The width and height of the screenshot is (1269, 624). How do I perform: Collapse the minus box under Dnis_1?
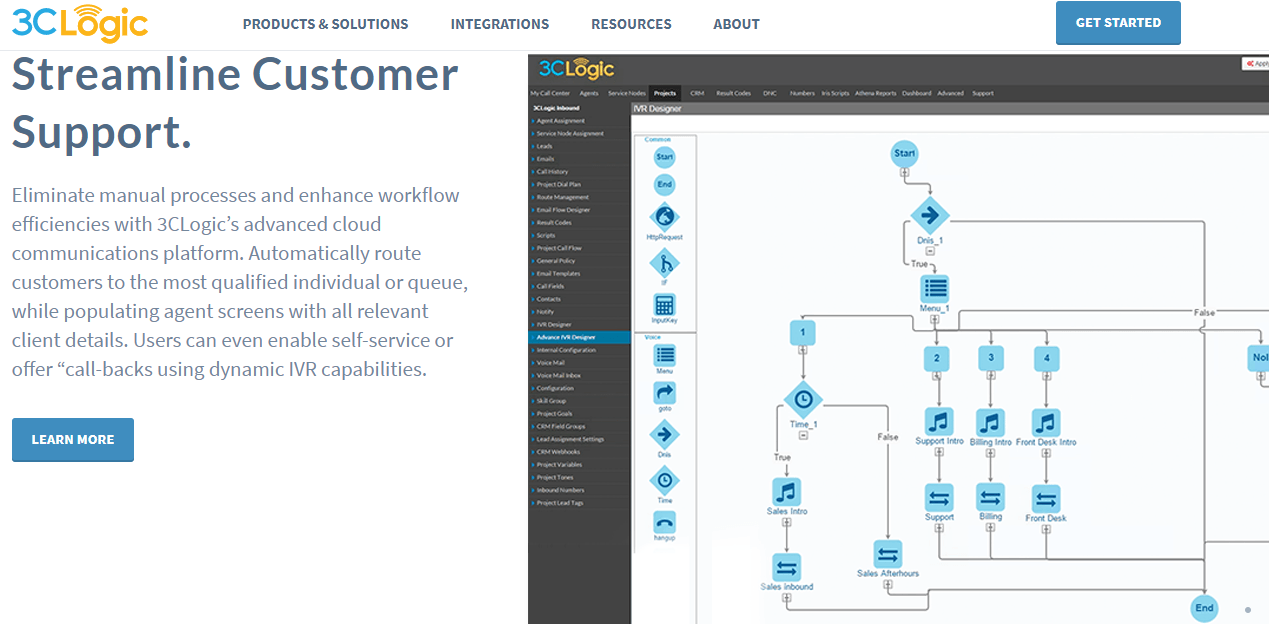click(x=929, y=251)
